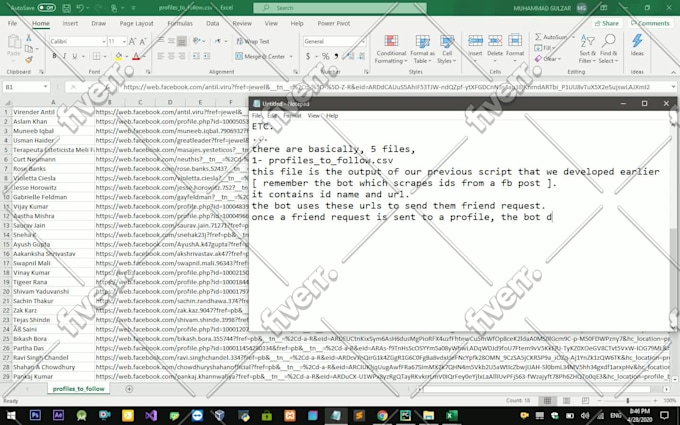Click the Cut scissors icon in Clipboard group
Image resolution: width=680 pixels, height=425 pixels.
[29, 38]
